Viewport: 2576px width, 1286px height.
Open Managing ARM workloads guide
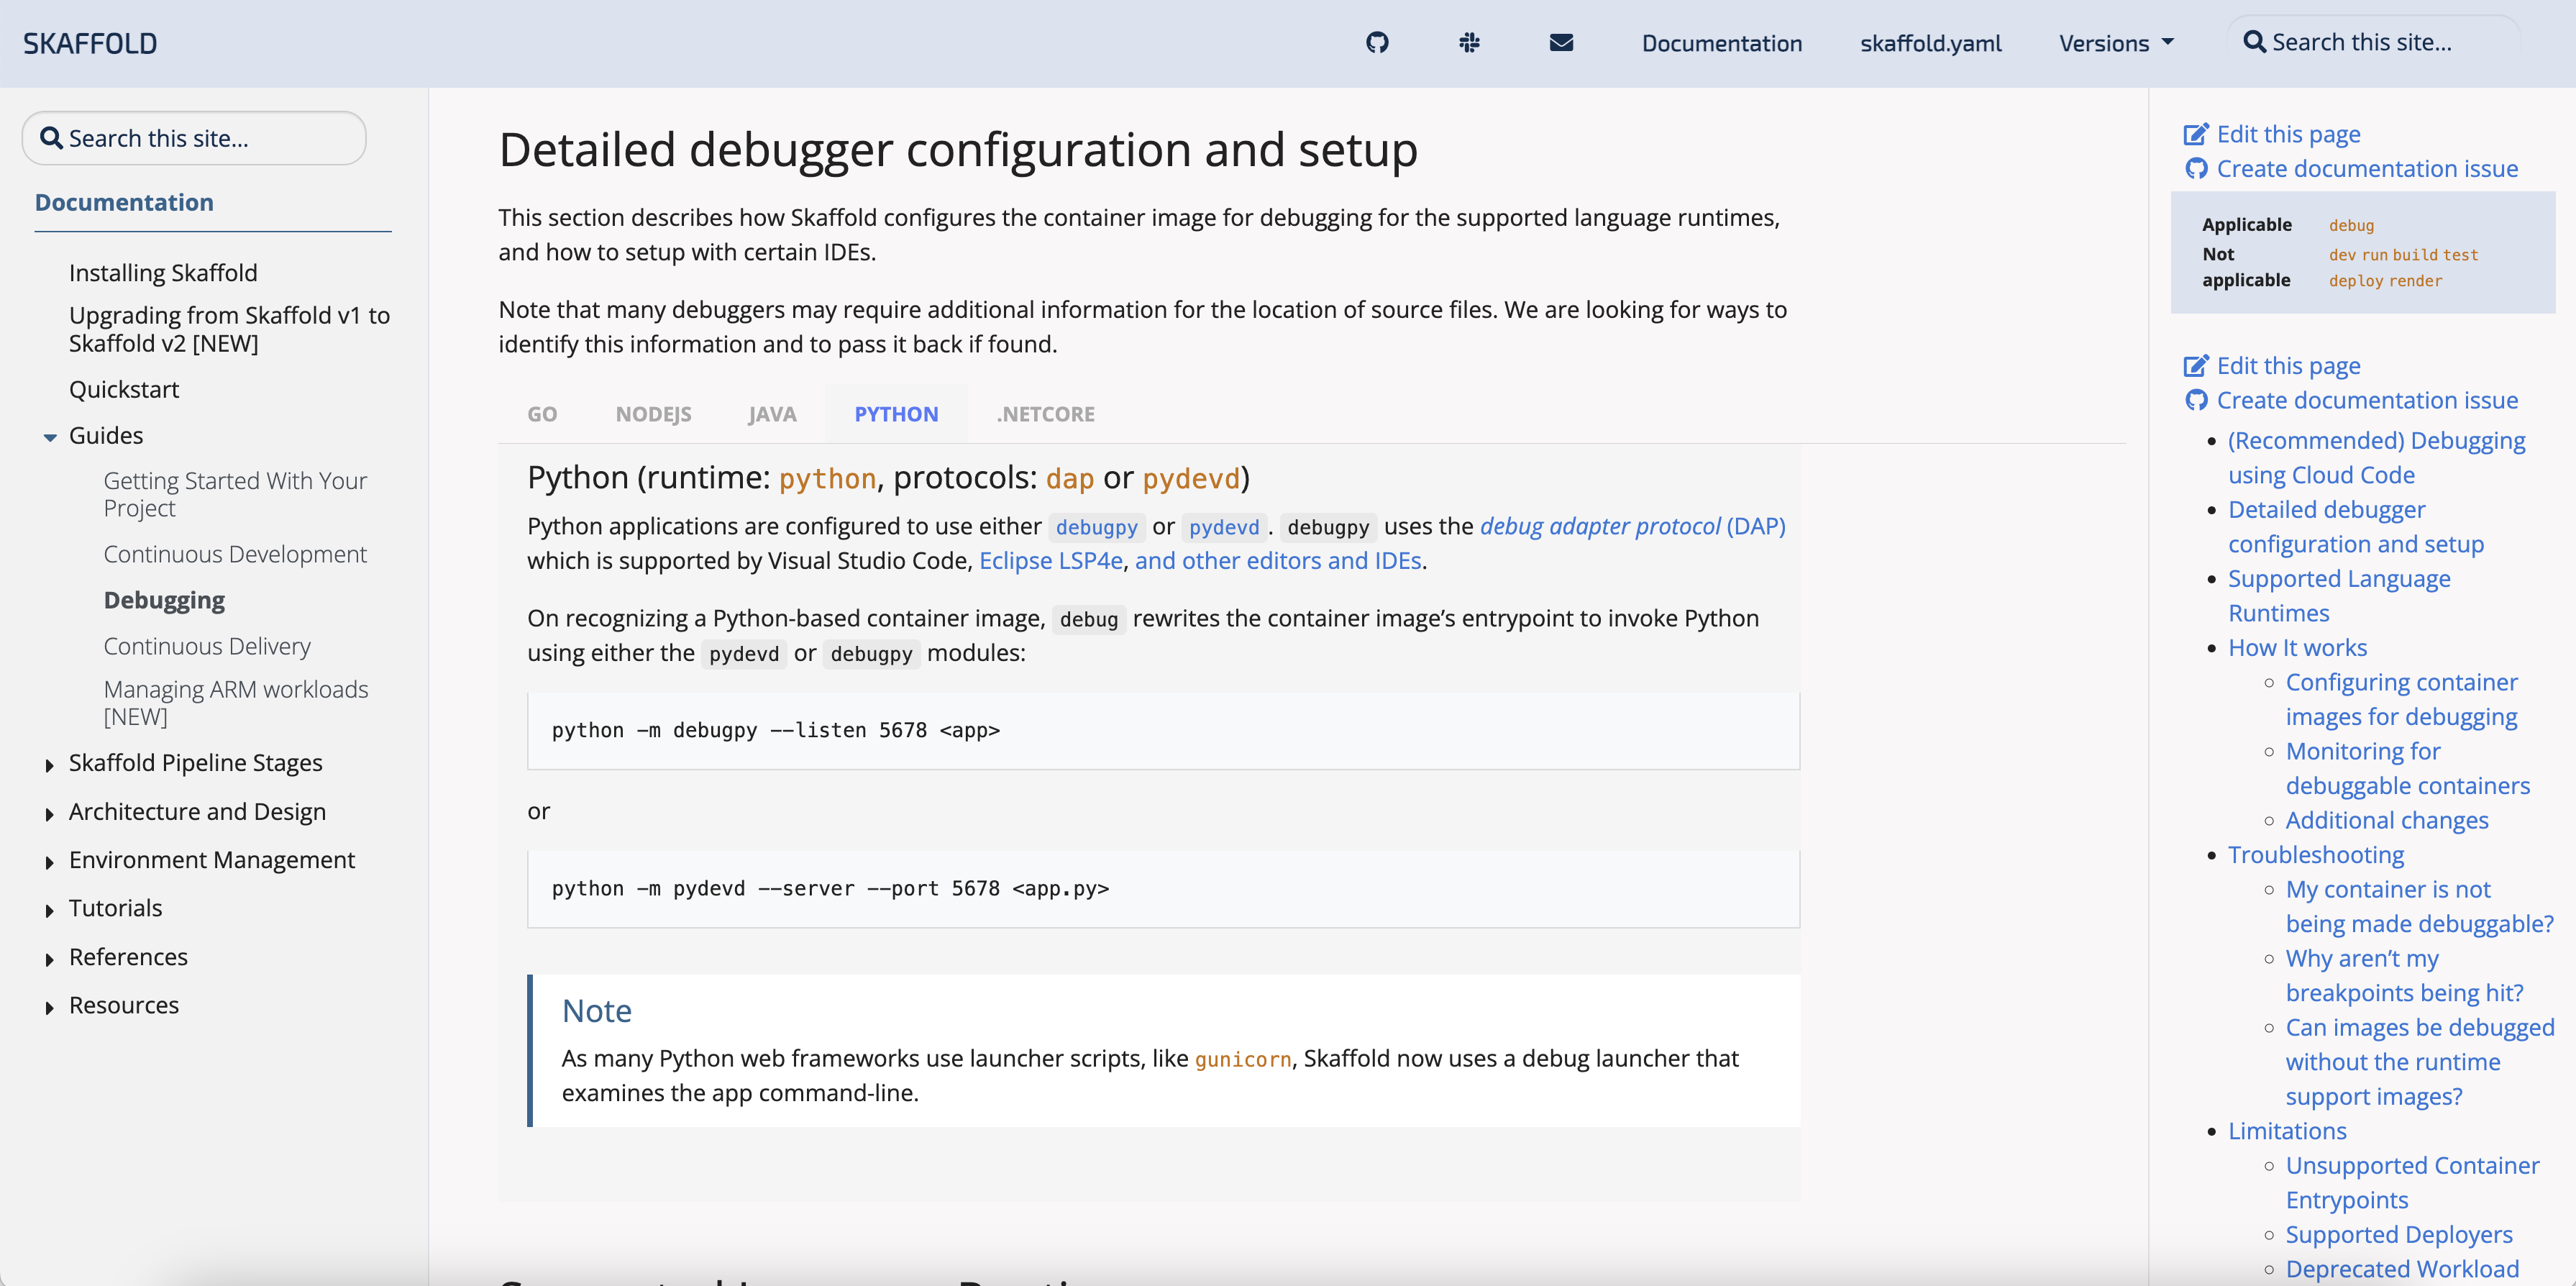pos(236,702)
